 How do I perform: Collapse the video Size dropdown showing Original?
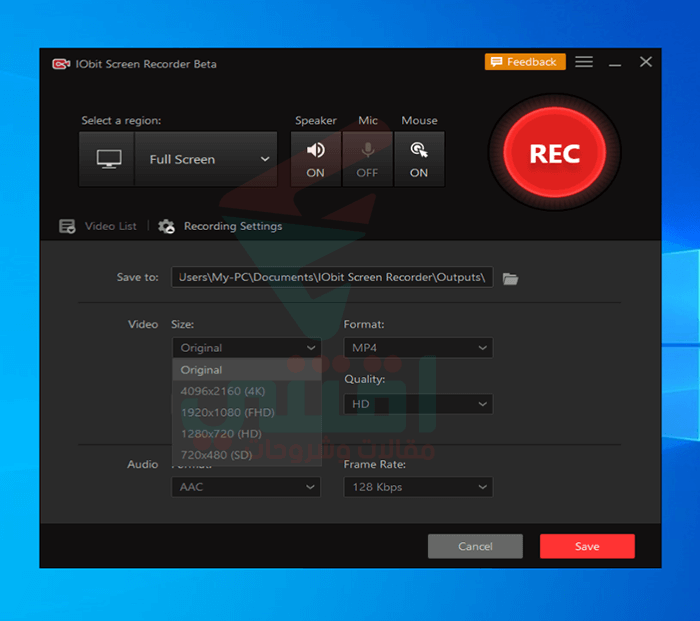(x=246, y=348)
